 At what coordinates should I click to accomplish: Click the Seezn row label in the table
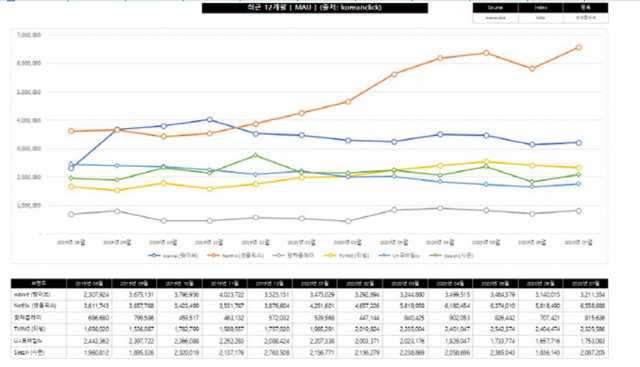(x=29, y=352)
